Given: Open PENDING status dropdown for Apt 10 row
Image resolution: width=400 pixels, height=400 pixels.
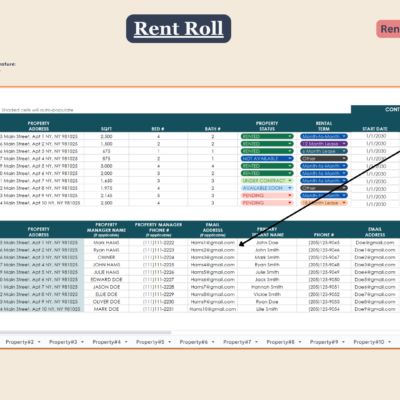Looking at the screenshot, I should click(x=267, y=203).
